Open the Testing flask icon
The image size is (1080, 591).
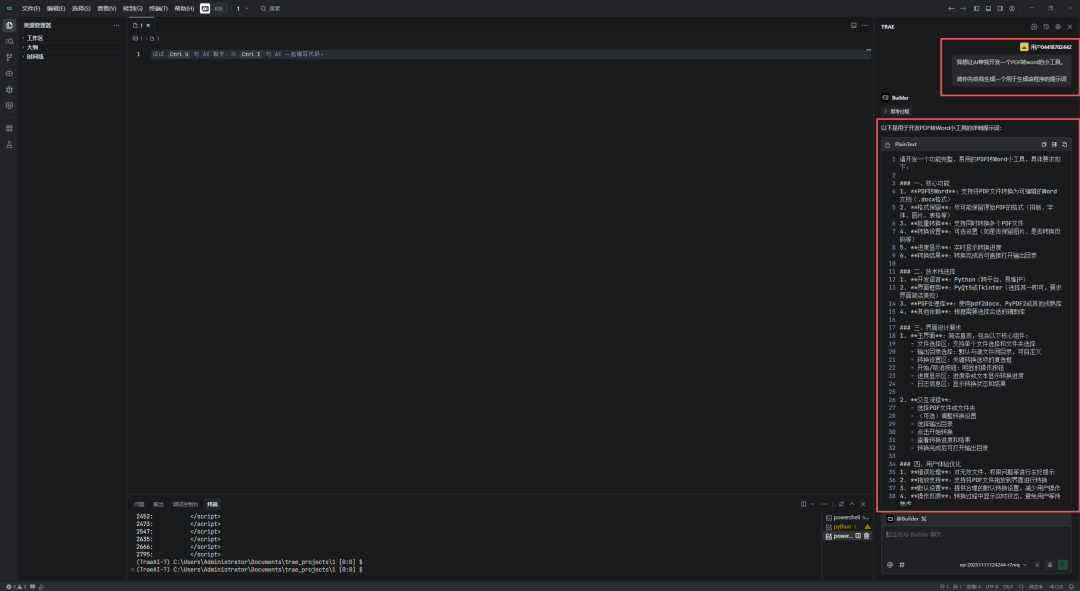point(9,145)
